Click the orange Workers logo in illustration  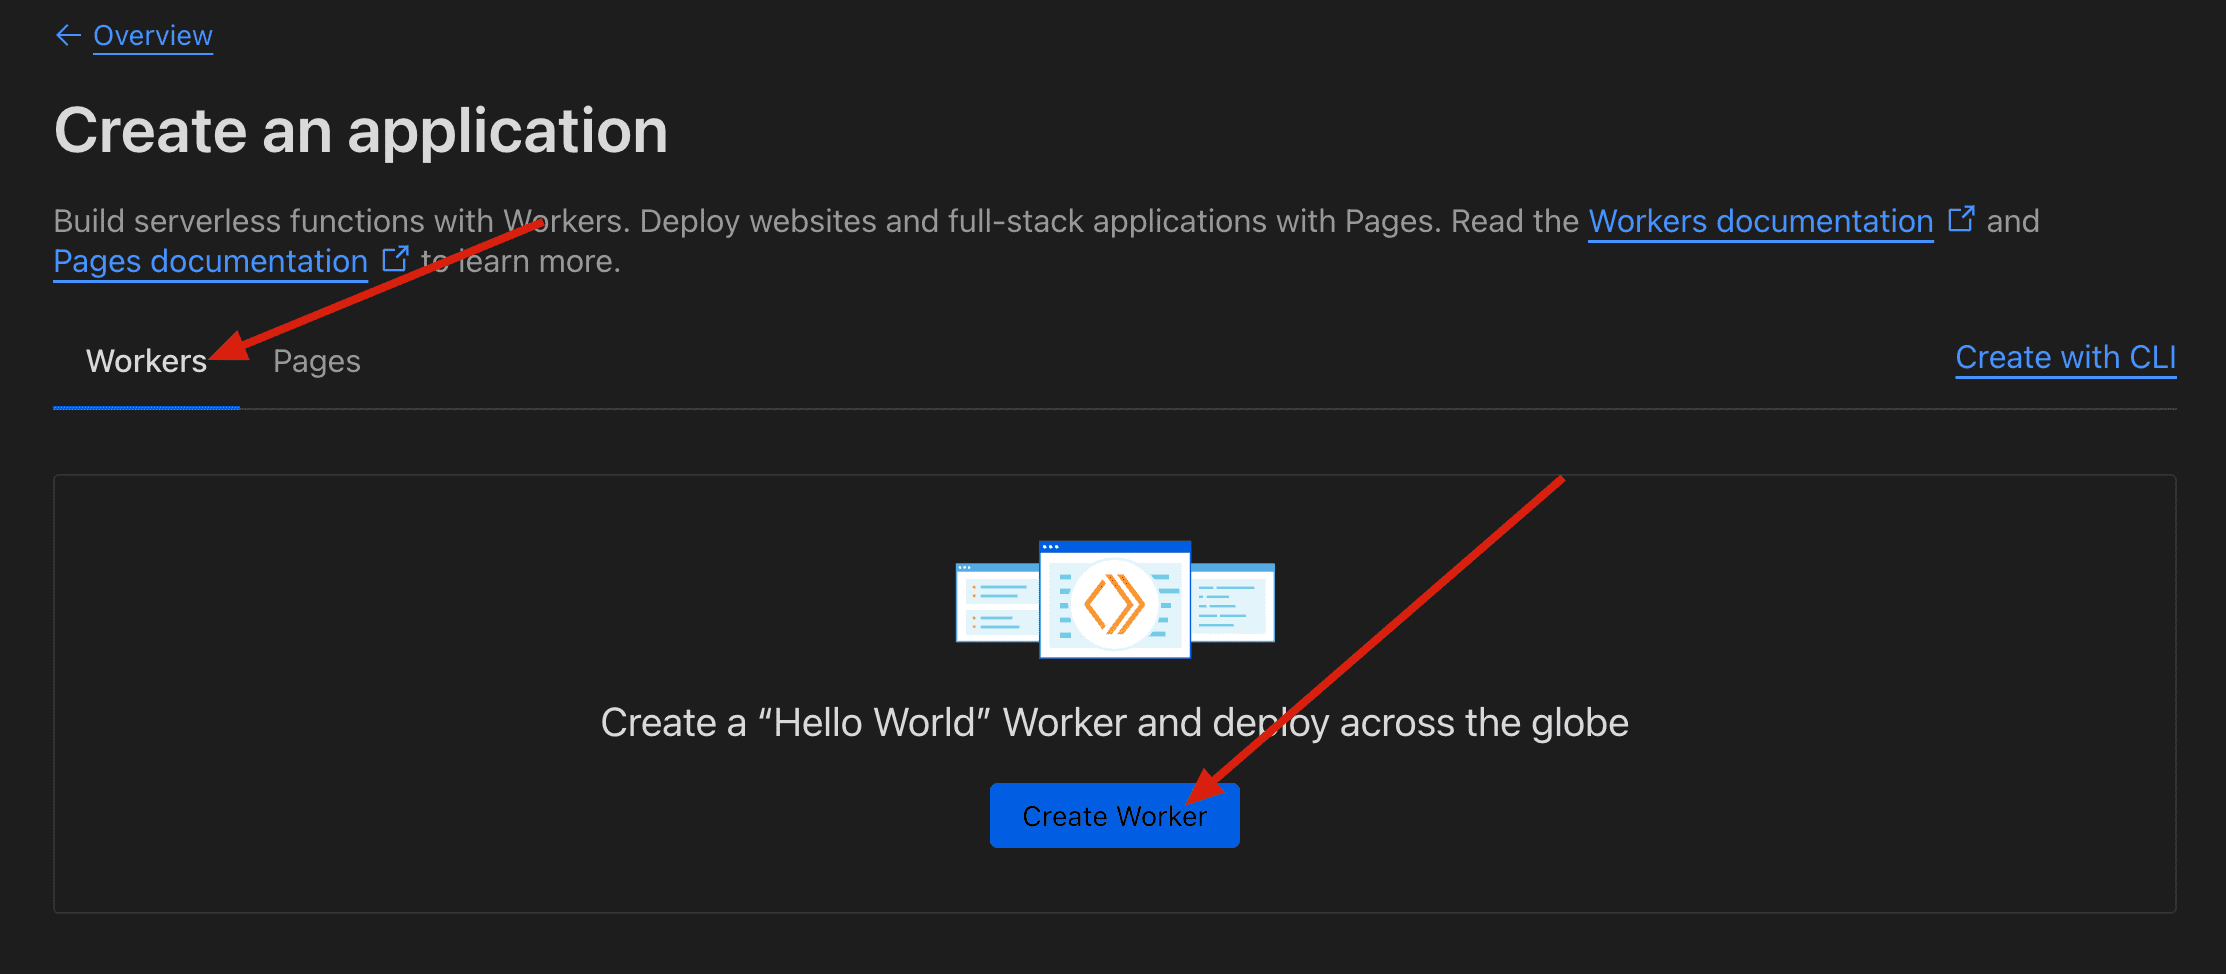[1114, 604]
